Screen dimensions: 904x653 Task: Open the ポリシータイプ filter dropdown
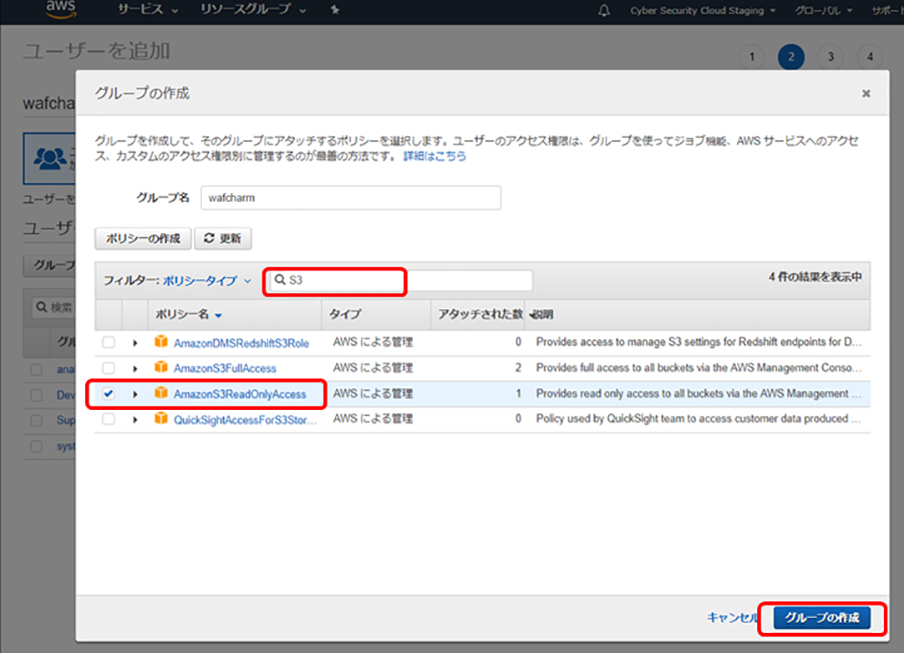(207, 281)
